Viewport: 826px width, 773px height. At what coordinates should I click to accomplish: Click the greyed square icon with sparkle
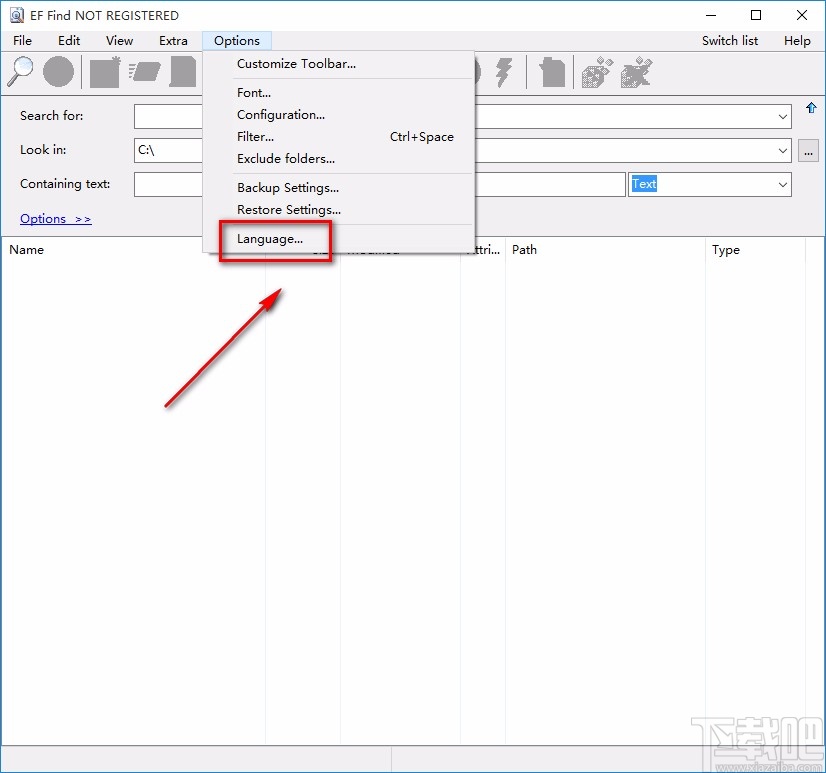tap(105, 72)
